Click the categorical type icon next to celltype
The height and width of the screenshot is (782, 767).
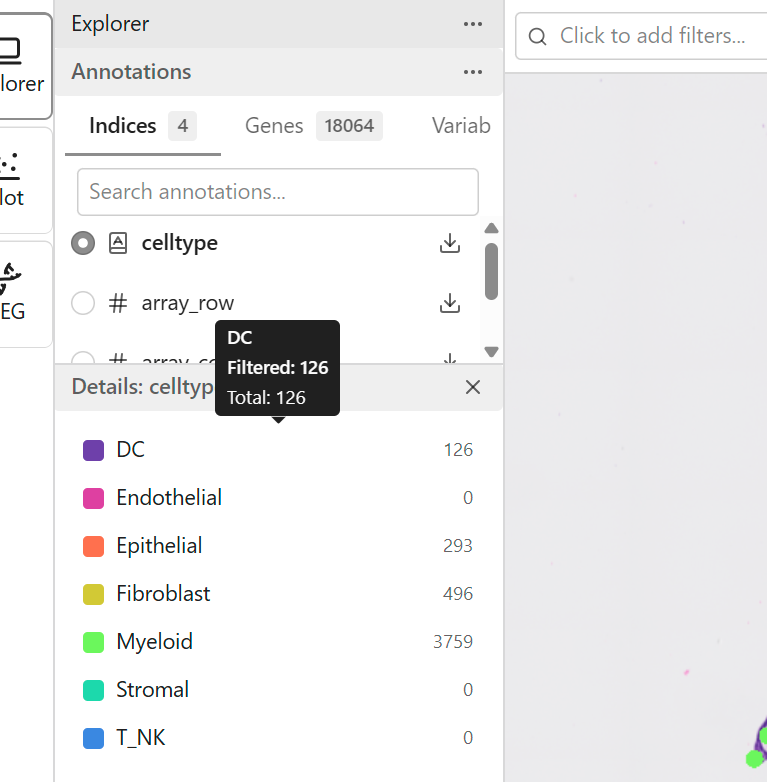(118, 243)
